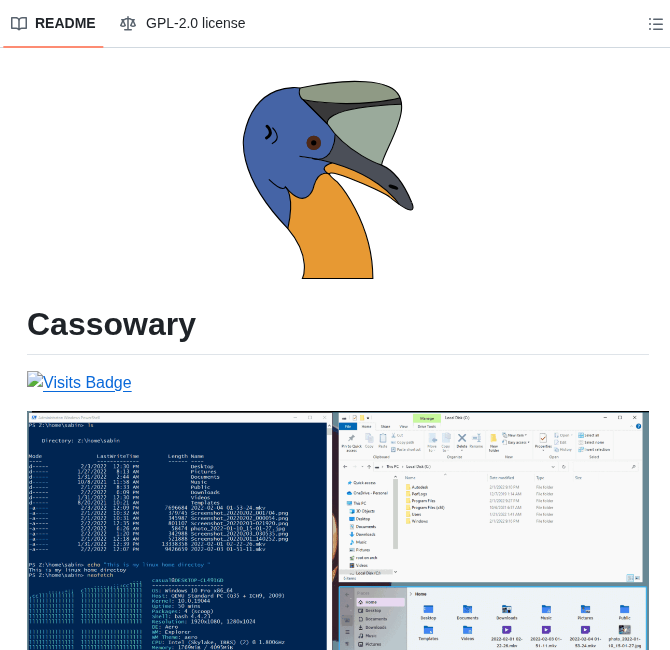Image resolution: width=670 pixels, height=650 pixels.
Task: Open the README tab
Action: 53,23
